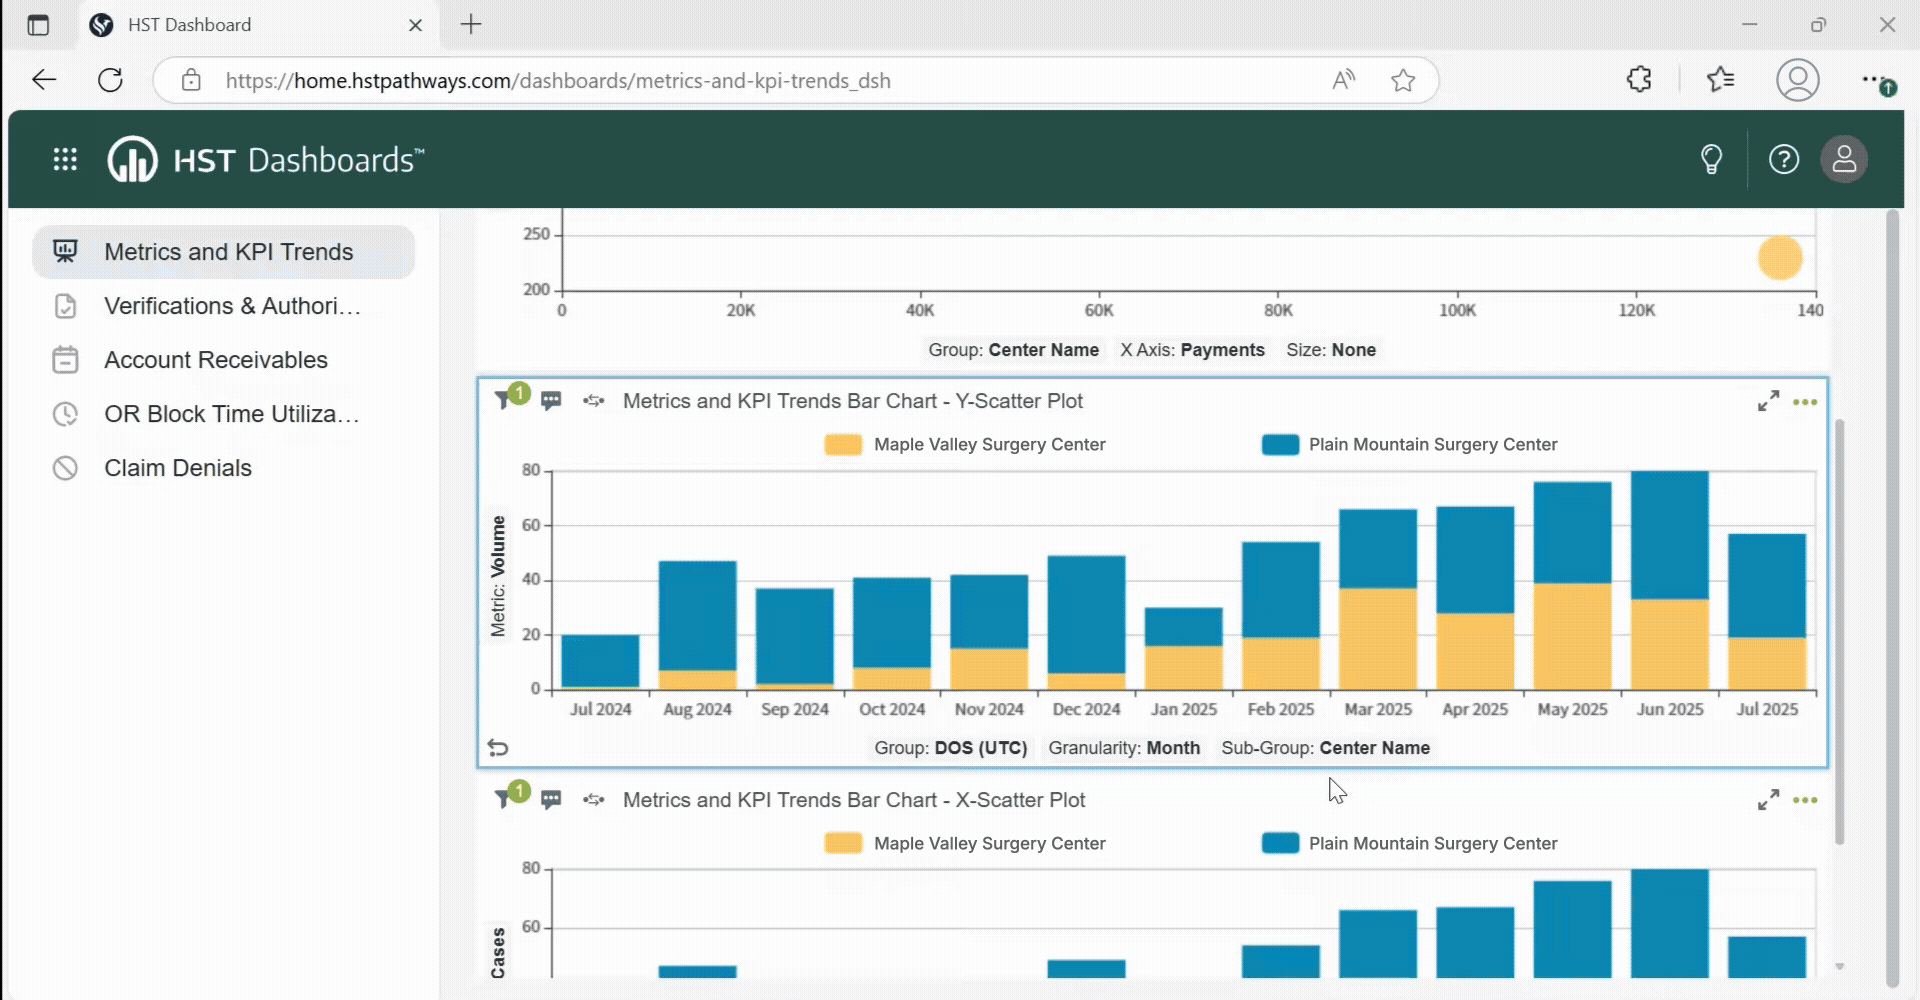The image size is (1920, 1000).
Task: Toggle Maple Valley legend in Y-Scatter chart
Action: pos(965,444)
